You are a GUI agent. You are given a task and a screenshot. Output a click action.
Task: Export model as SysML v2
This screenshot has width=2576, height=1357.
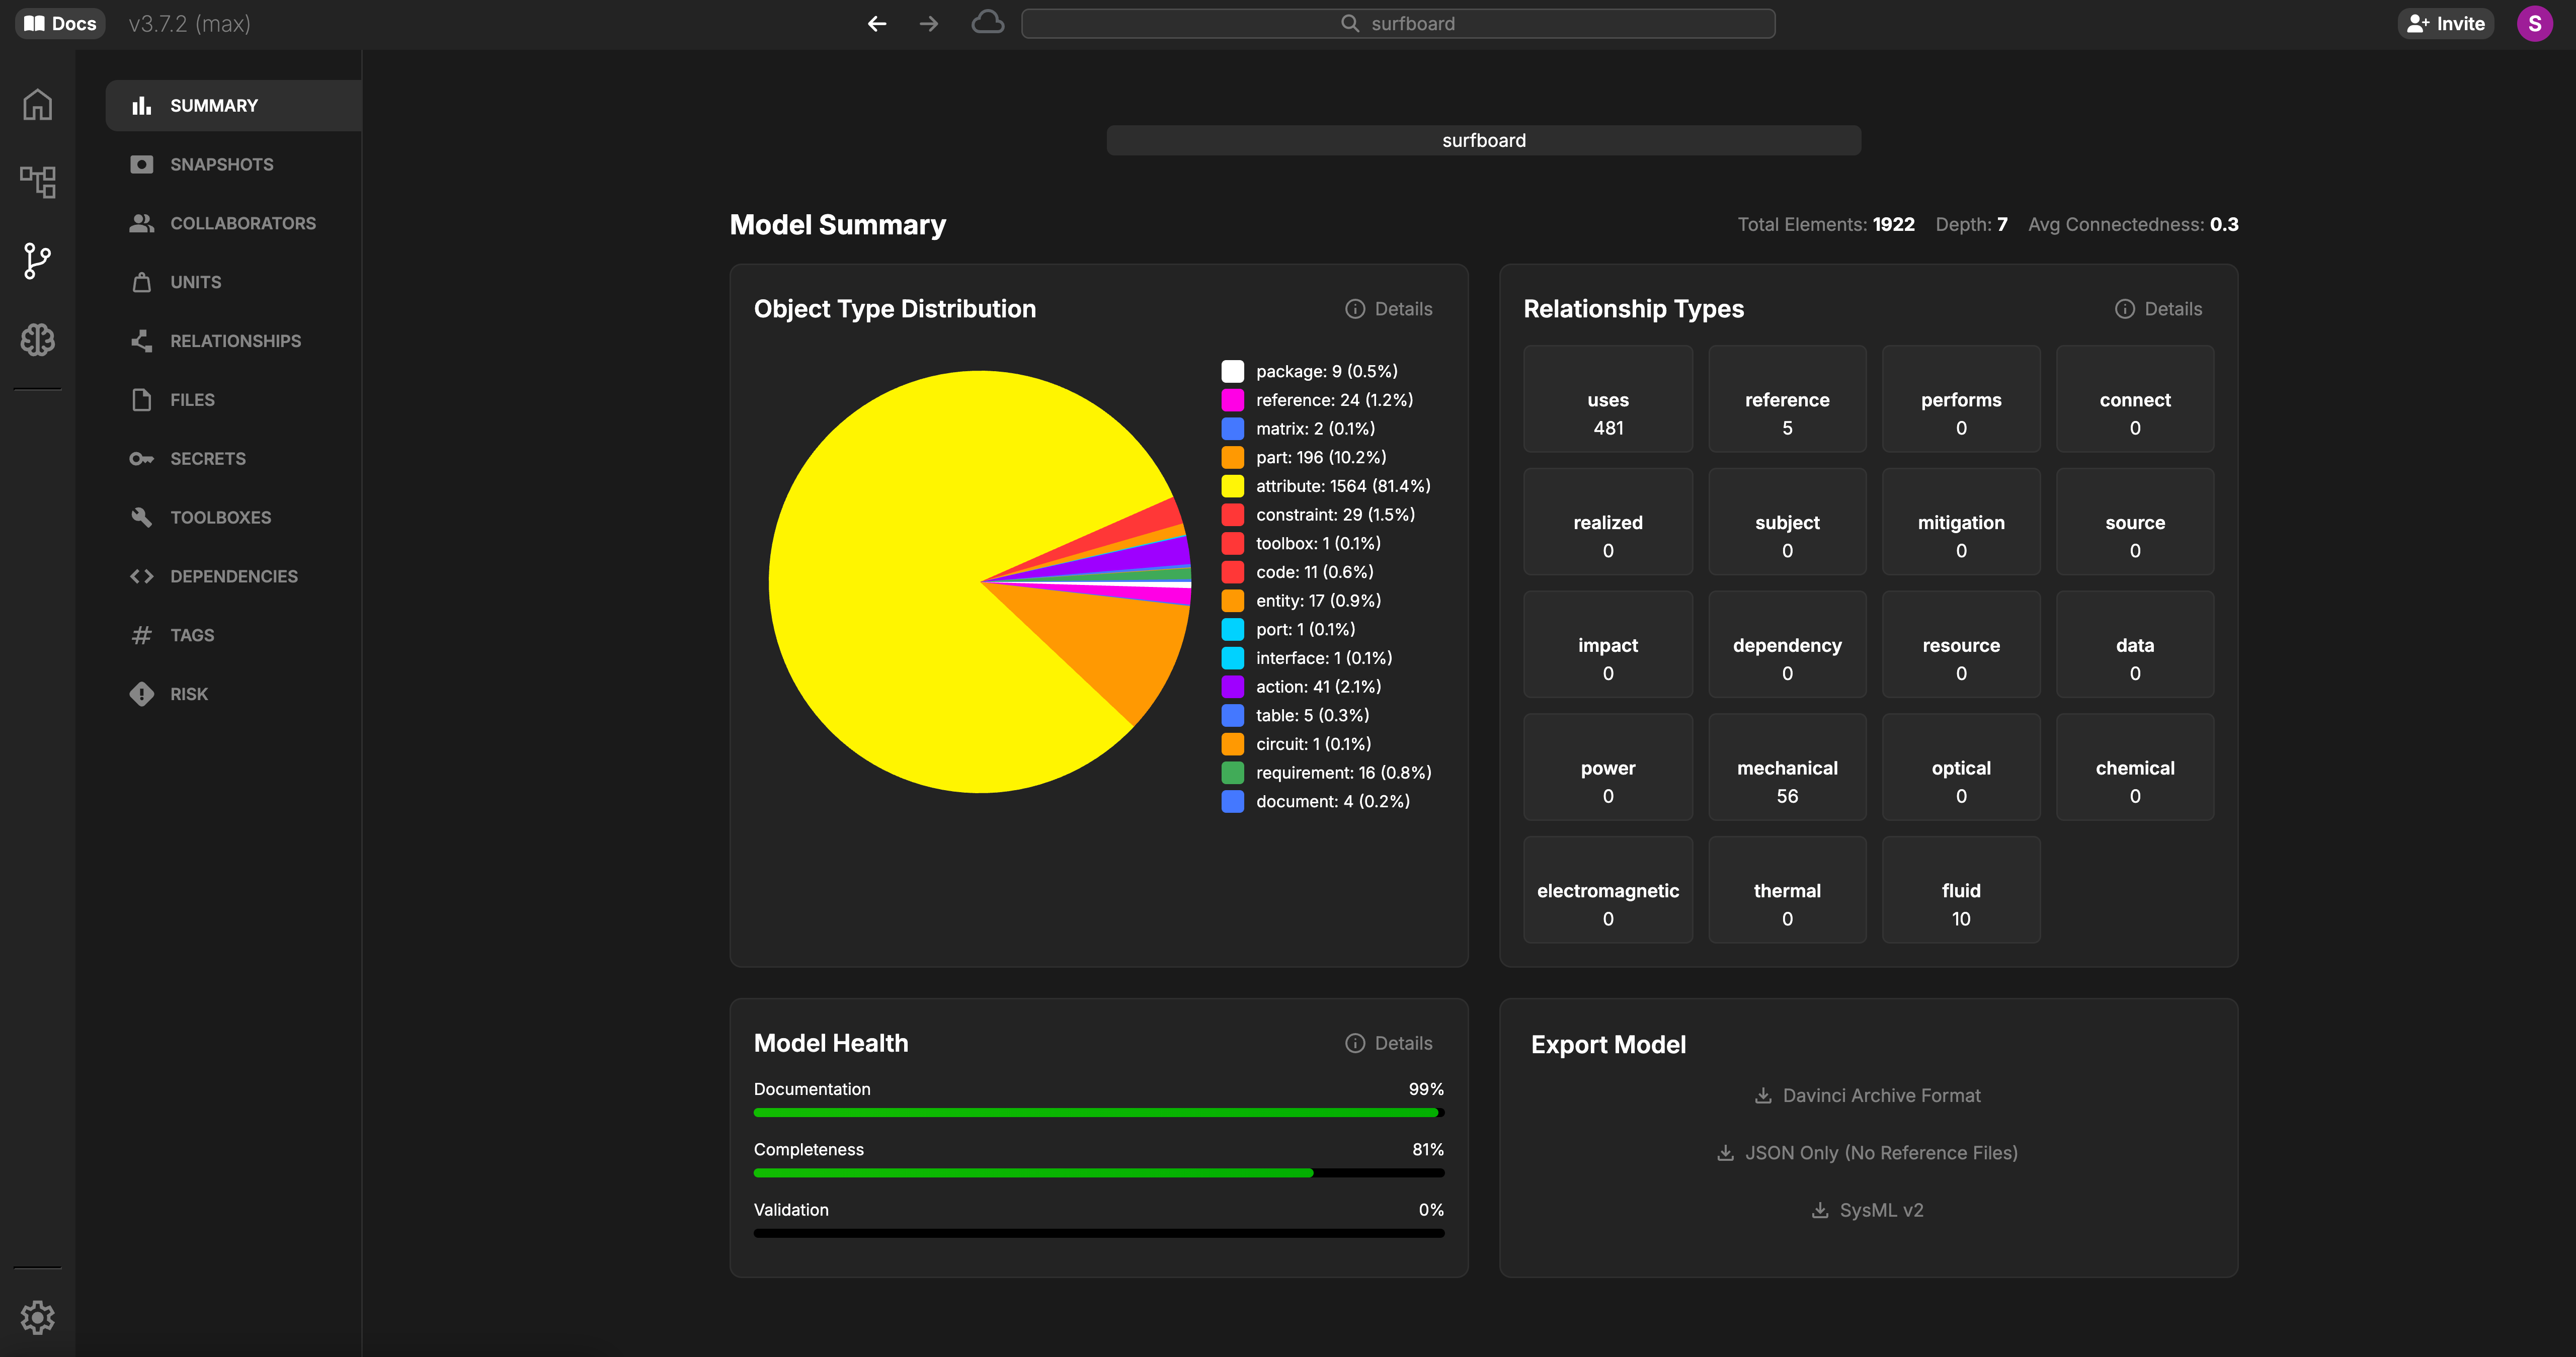click(x=1867, y=1210)
